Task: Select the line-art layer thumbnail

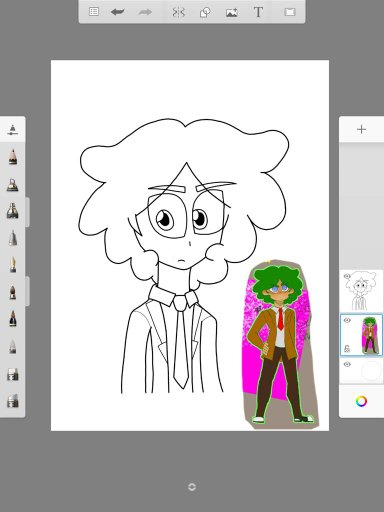Action: (x=361, y=291)
